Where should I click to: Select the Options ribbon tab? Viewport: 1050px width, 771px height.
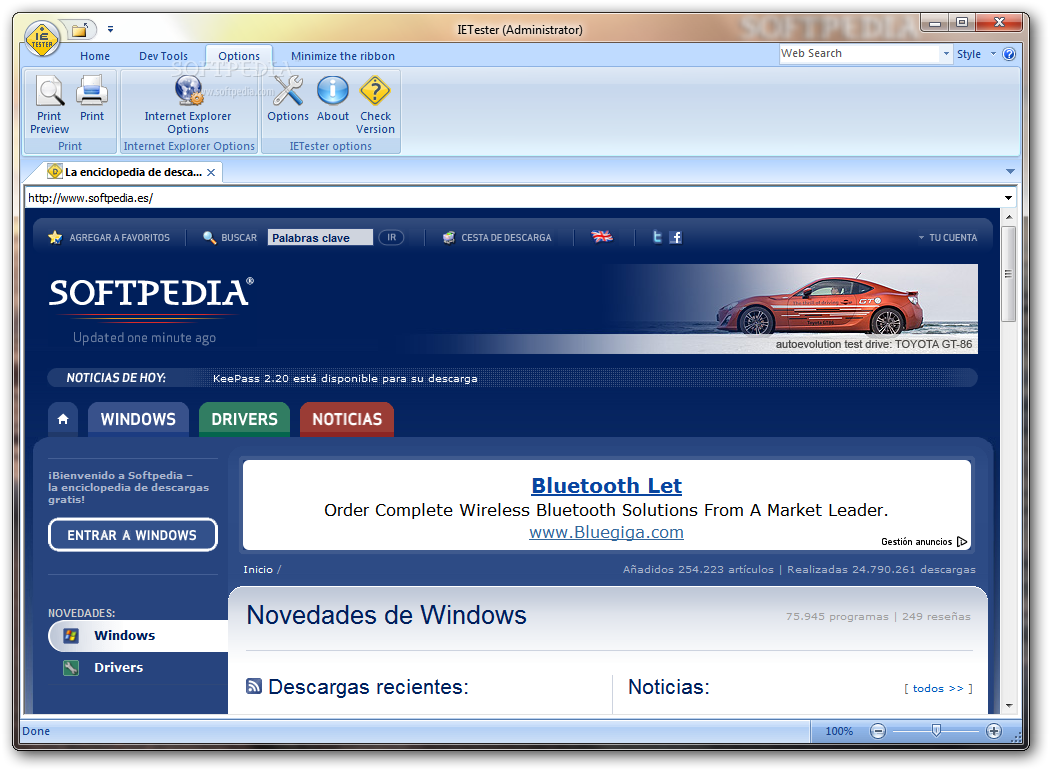point(239,56)
